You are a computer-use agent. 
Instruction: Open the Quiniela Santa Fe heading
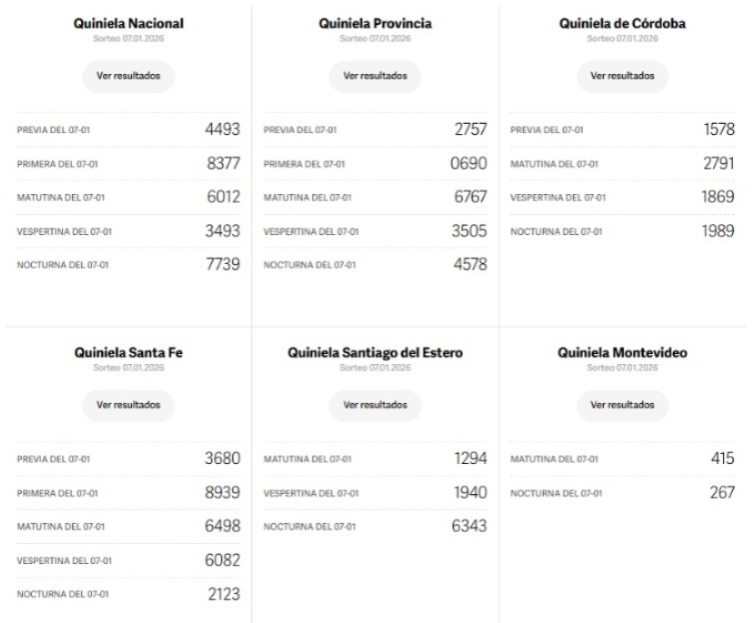128,352
